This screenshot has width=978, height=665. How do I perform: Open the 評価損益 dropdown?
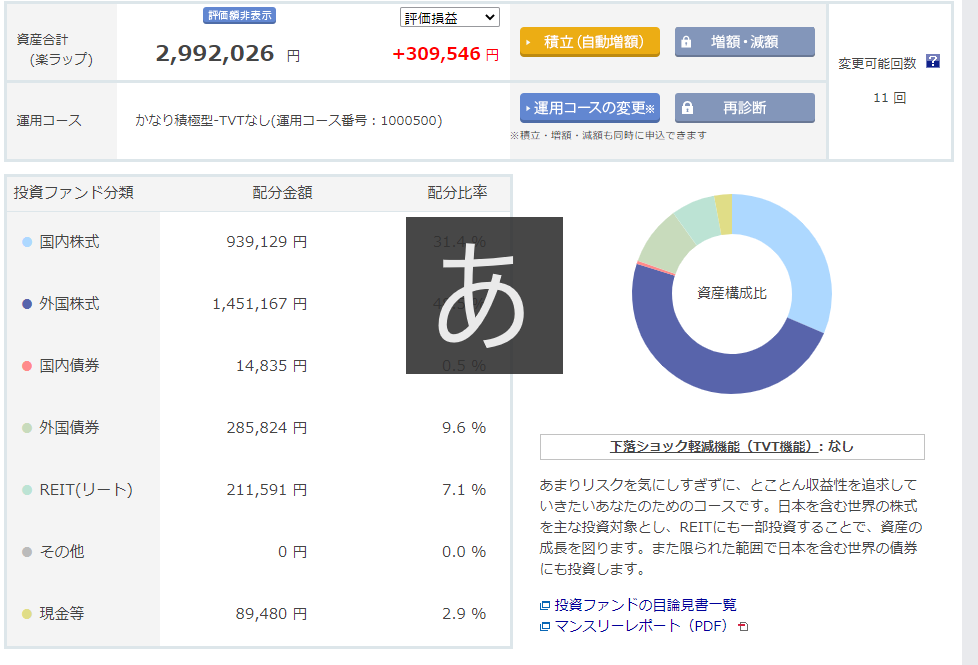click(448, 17)
